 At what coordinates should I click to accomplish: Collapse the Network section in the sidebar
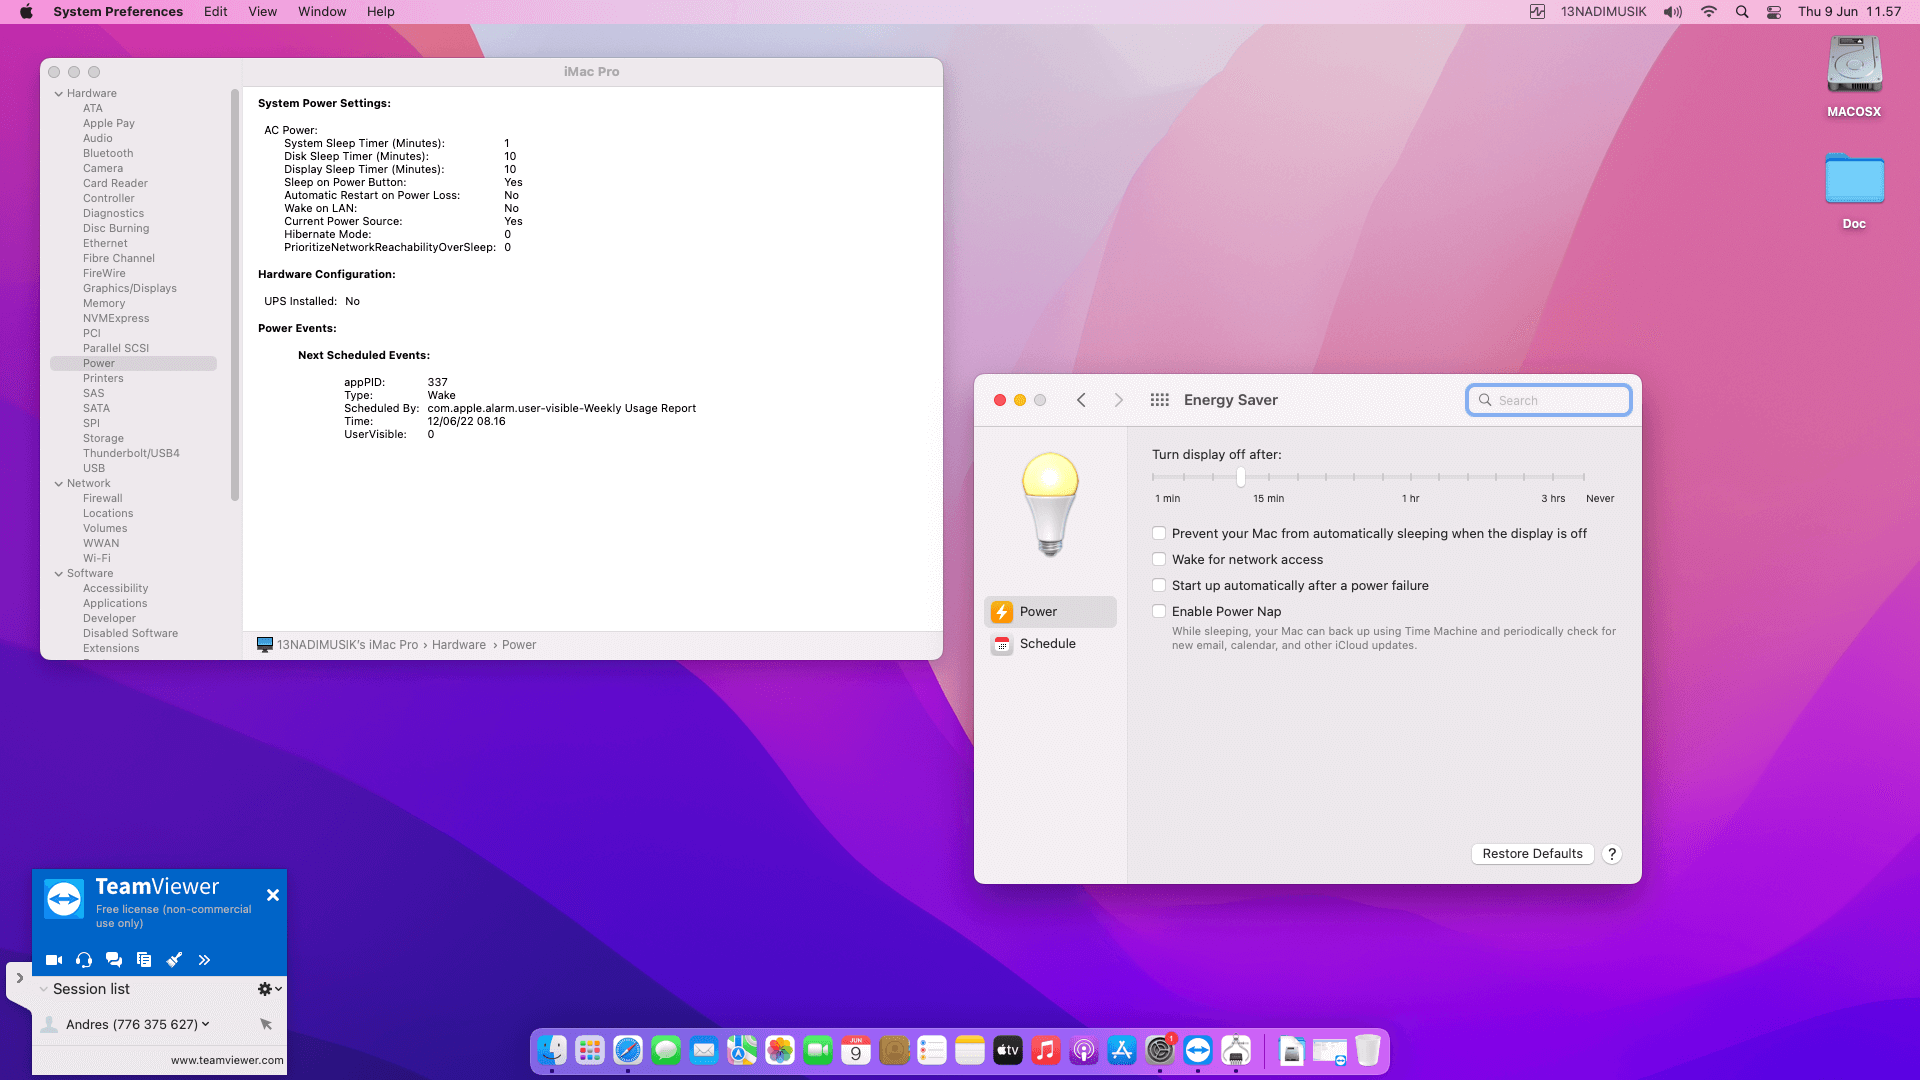pos(59,484)
